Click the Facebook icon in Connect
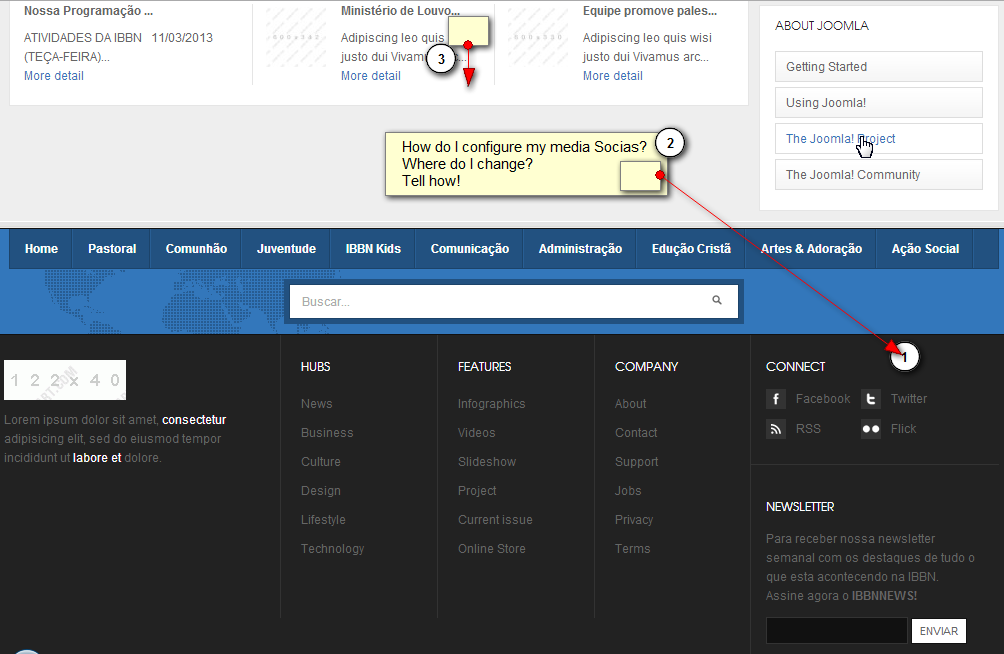The image size is (1004, 654). pyautogui.click(x=776, y=399)
